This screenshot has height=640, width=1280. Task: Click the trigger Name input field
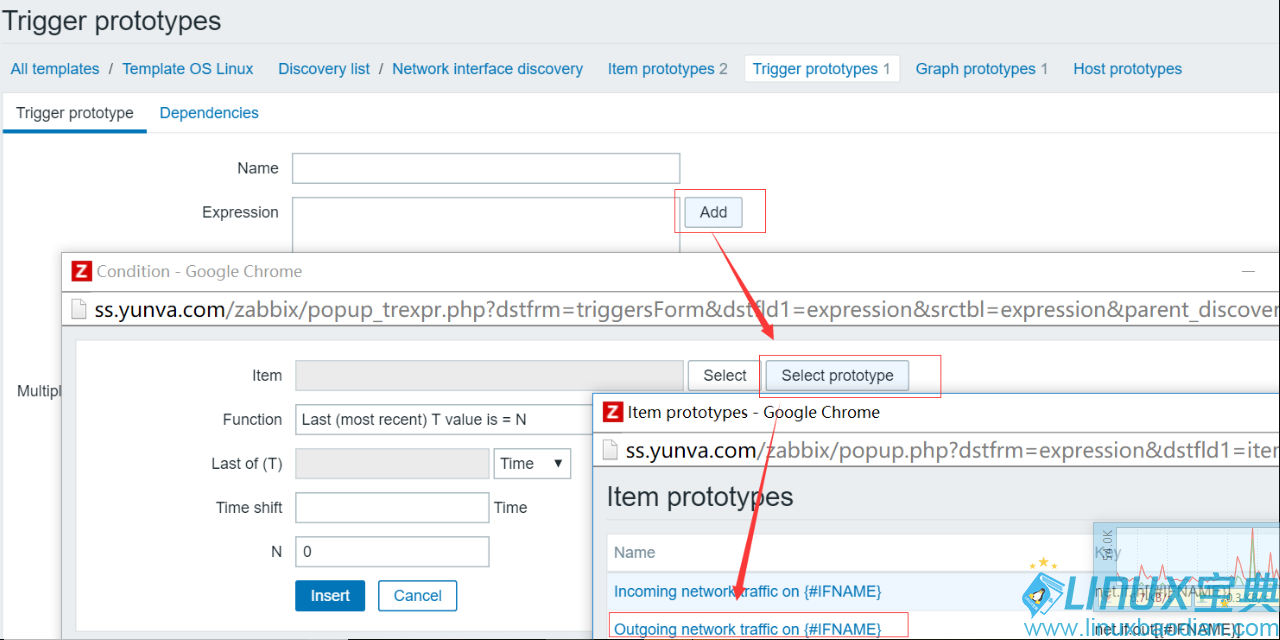pos(485,168)
